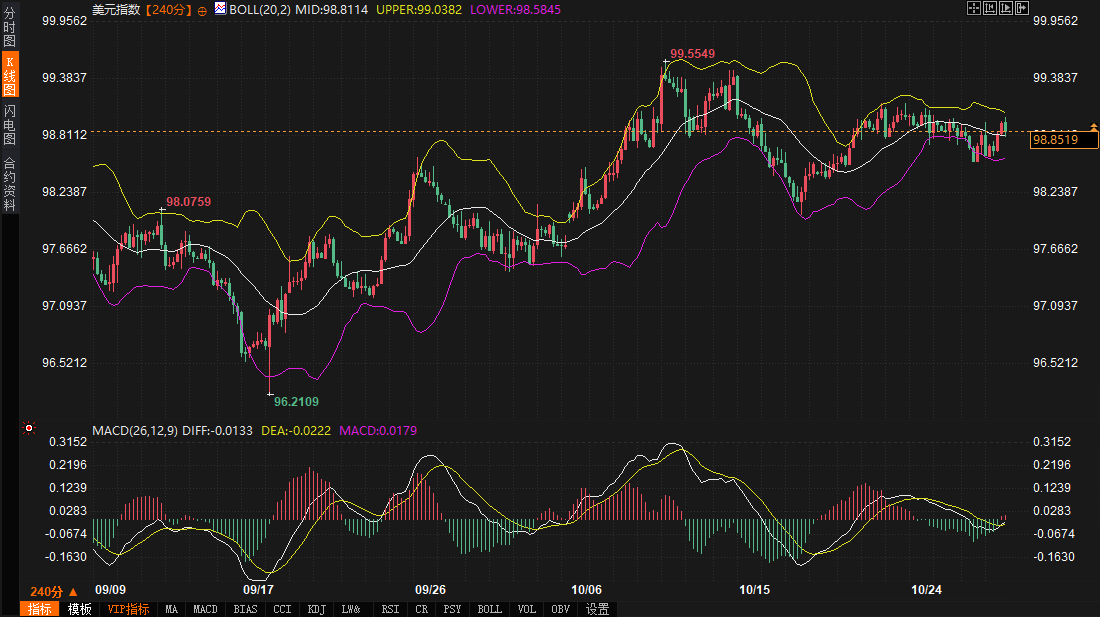
Task: Click the VIP指标 button
Action: click(x=128, y=609)
